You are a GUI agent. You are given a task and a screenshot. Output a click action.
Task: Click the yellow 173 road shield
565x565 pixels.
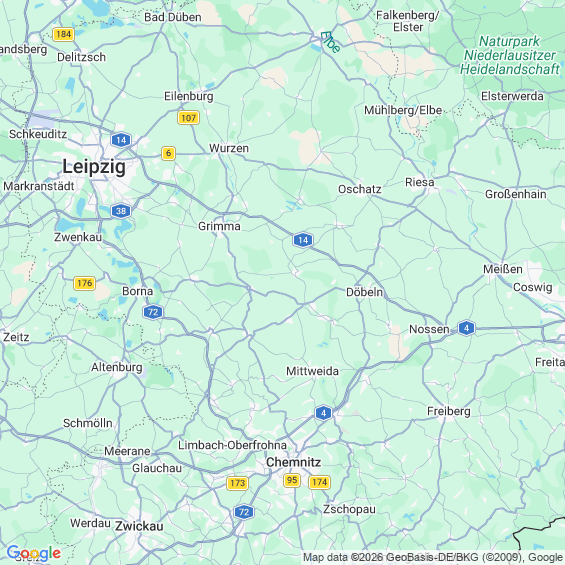[x=237, y=483]
